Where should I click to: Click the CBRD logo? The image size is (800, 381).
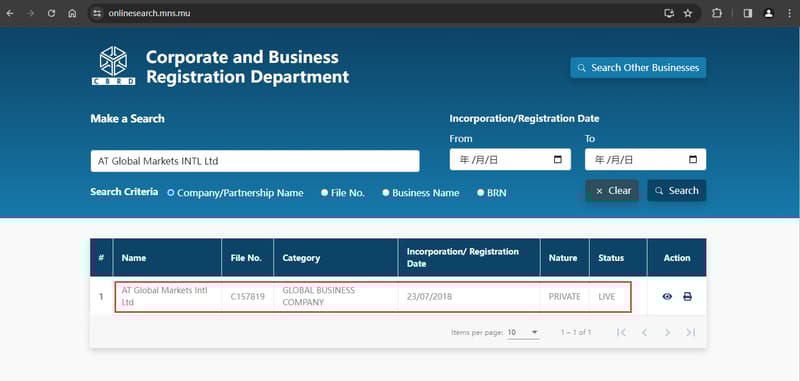click(113, 65)
